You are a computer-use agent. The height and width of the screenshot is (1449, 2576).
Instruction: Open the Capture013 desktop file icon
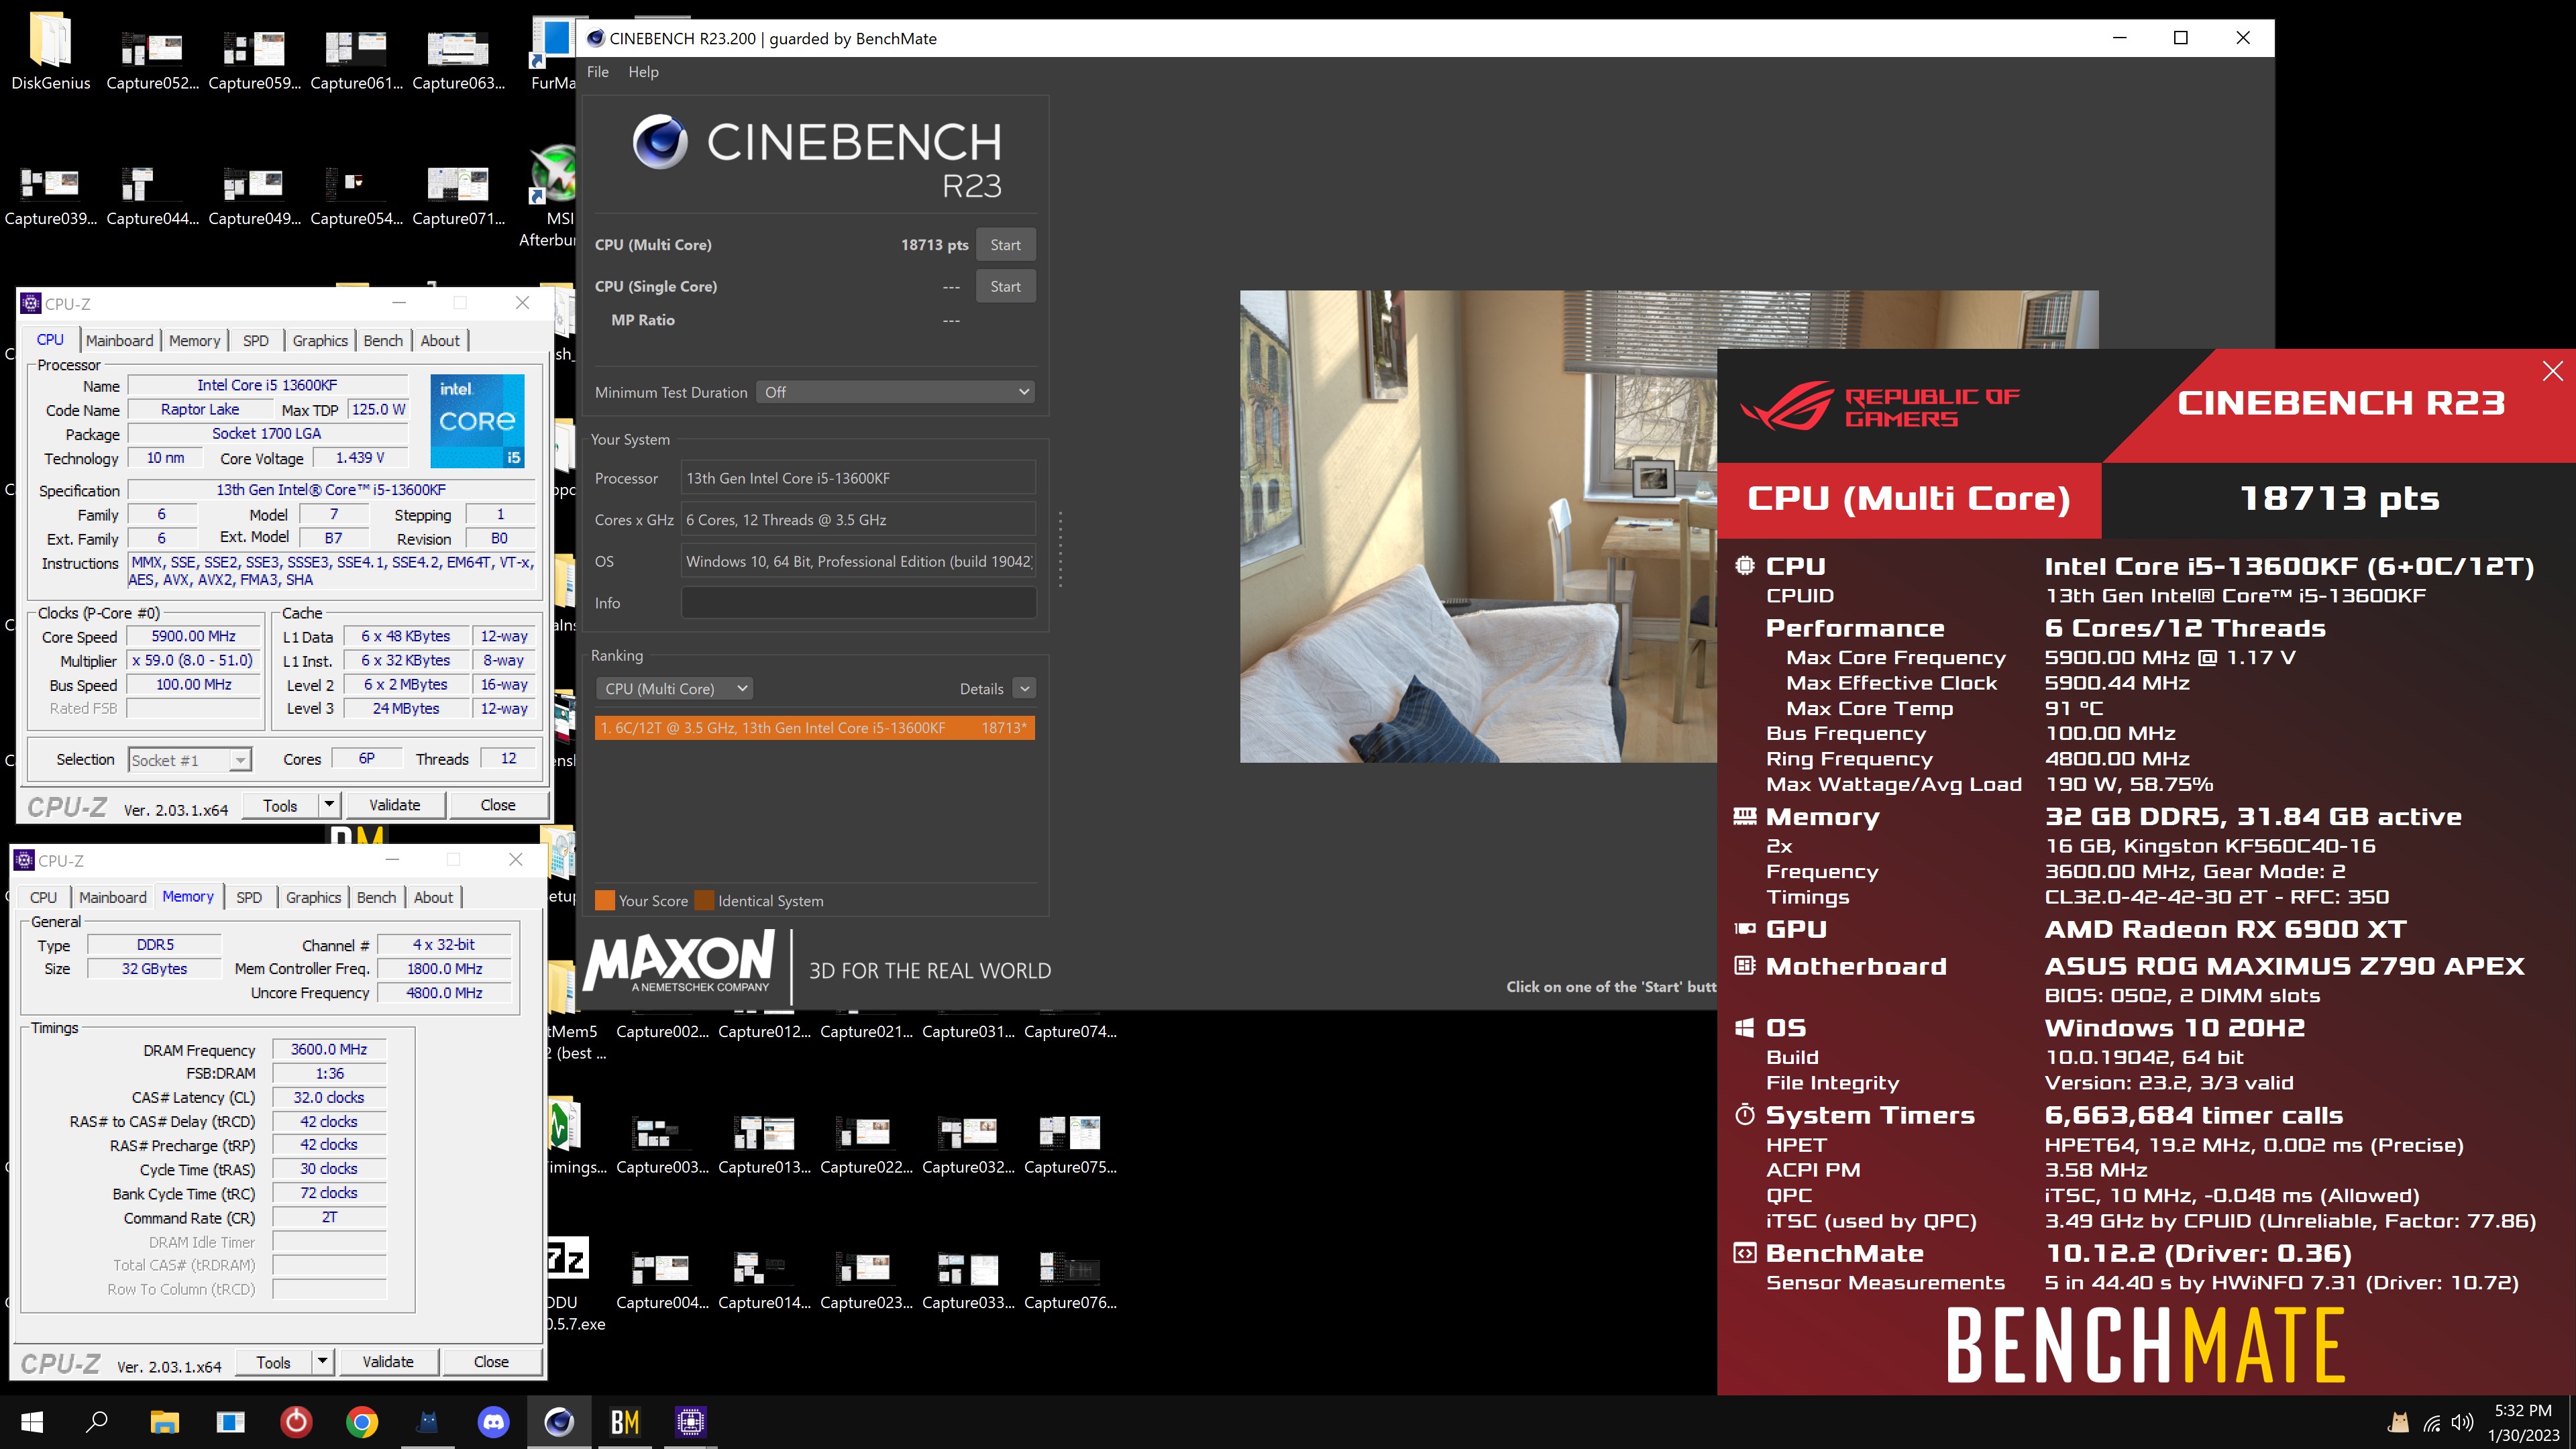click(764, 1144)
